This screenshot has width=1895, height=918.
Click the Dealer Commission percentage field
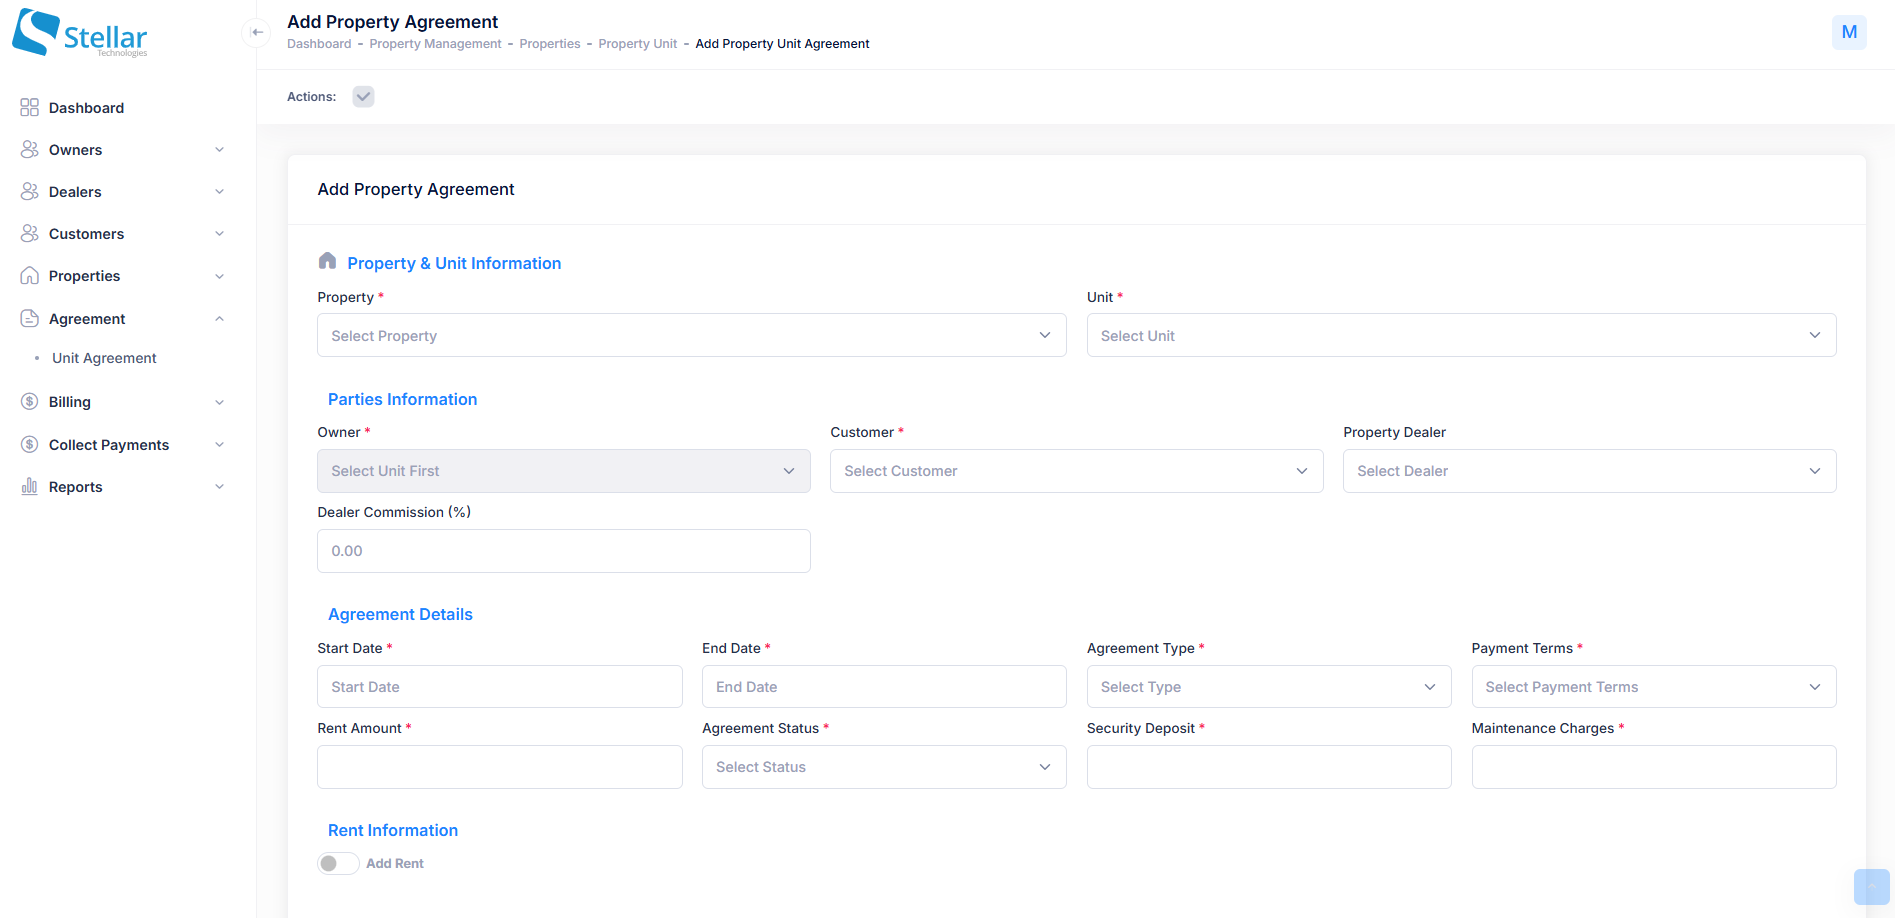pyautogui.click(x=563, y=551)
